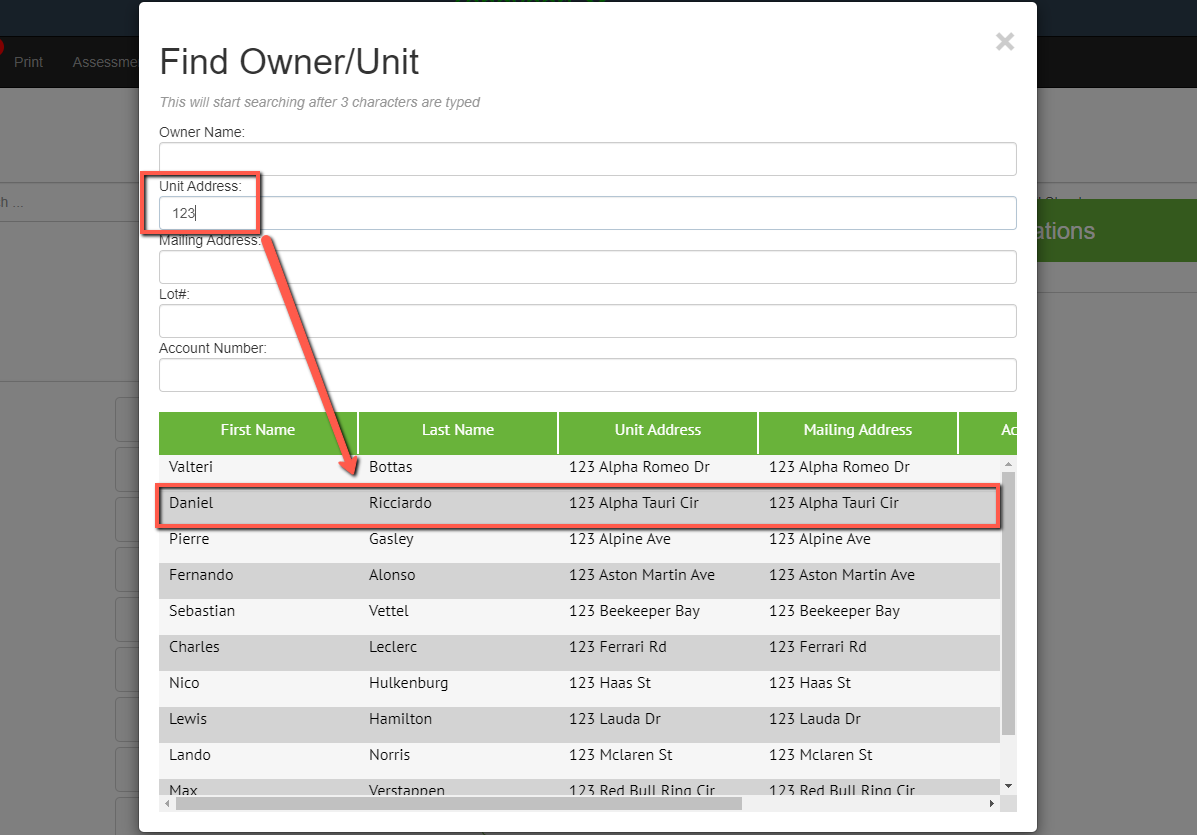Click unit address 123 Ferrari Rd
The image size is (1197, 835).
point(618,646)
